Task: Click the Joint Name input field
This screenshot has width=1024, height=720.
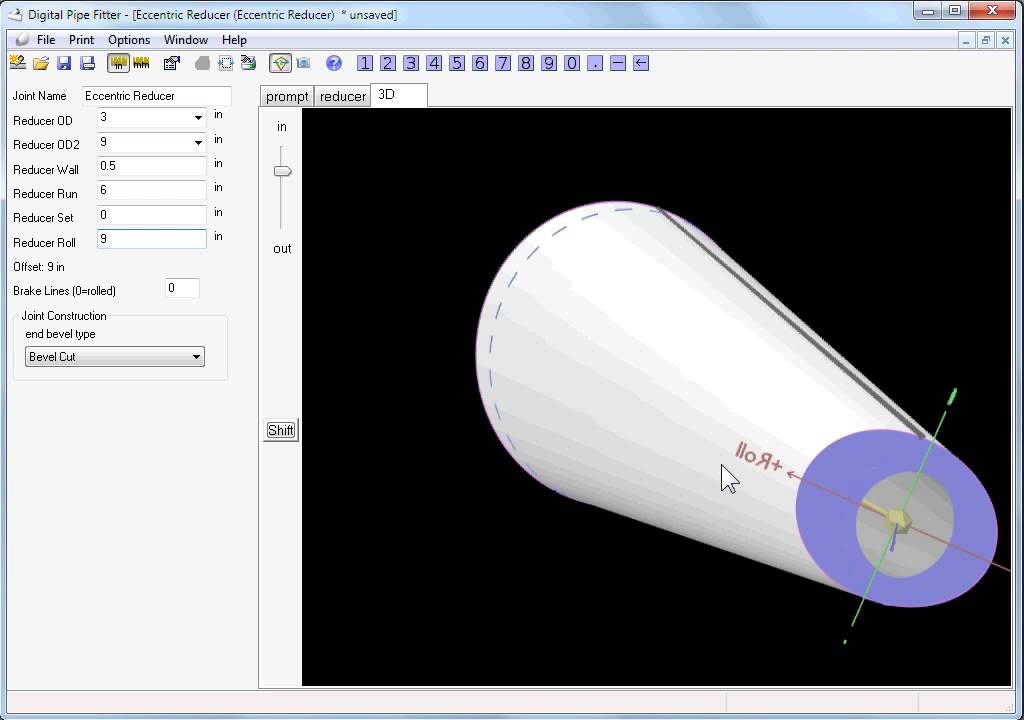Action: (157, 96)
